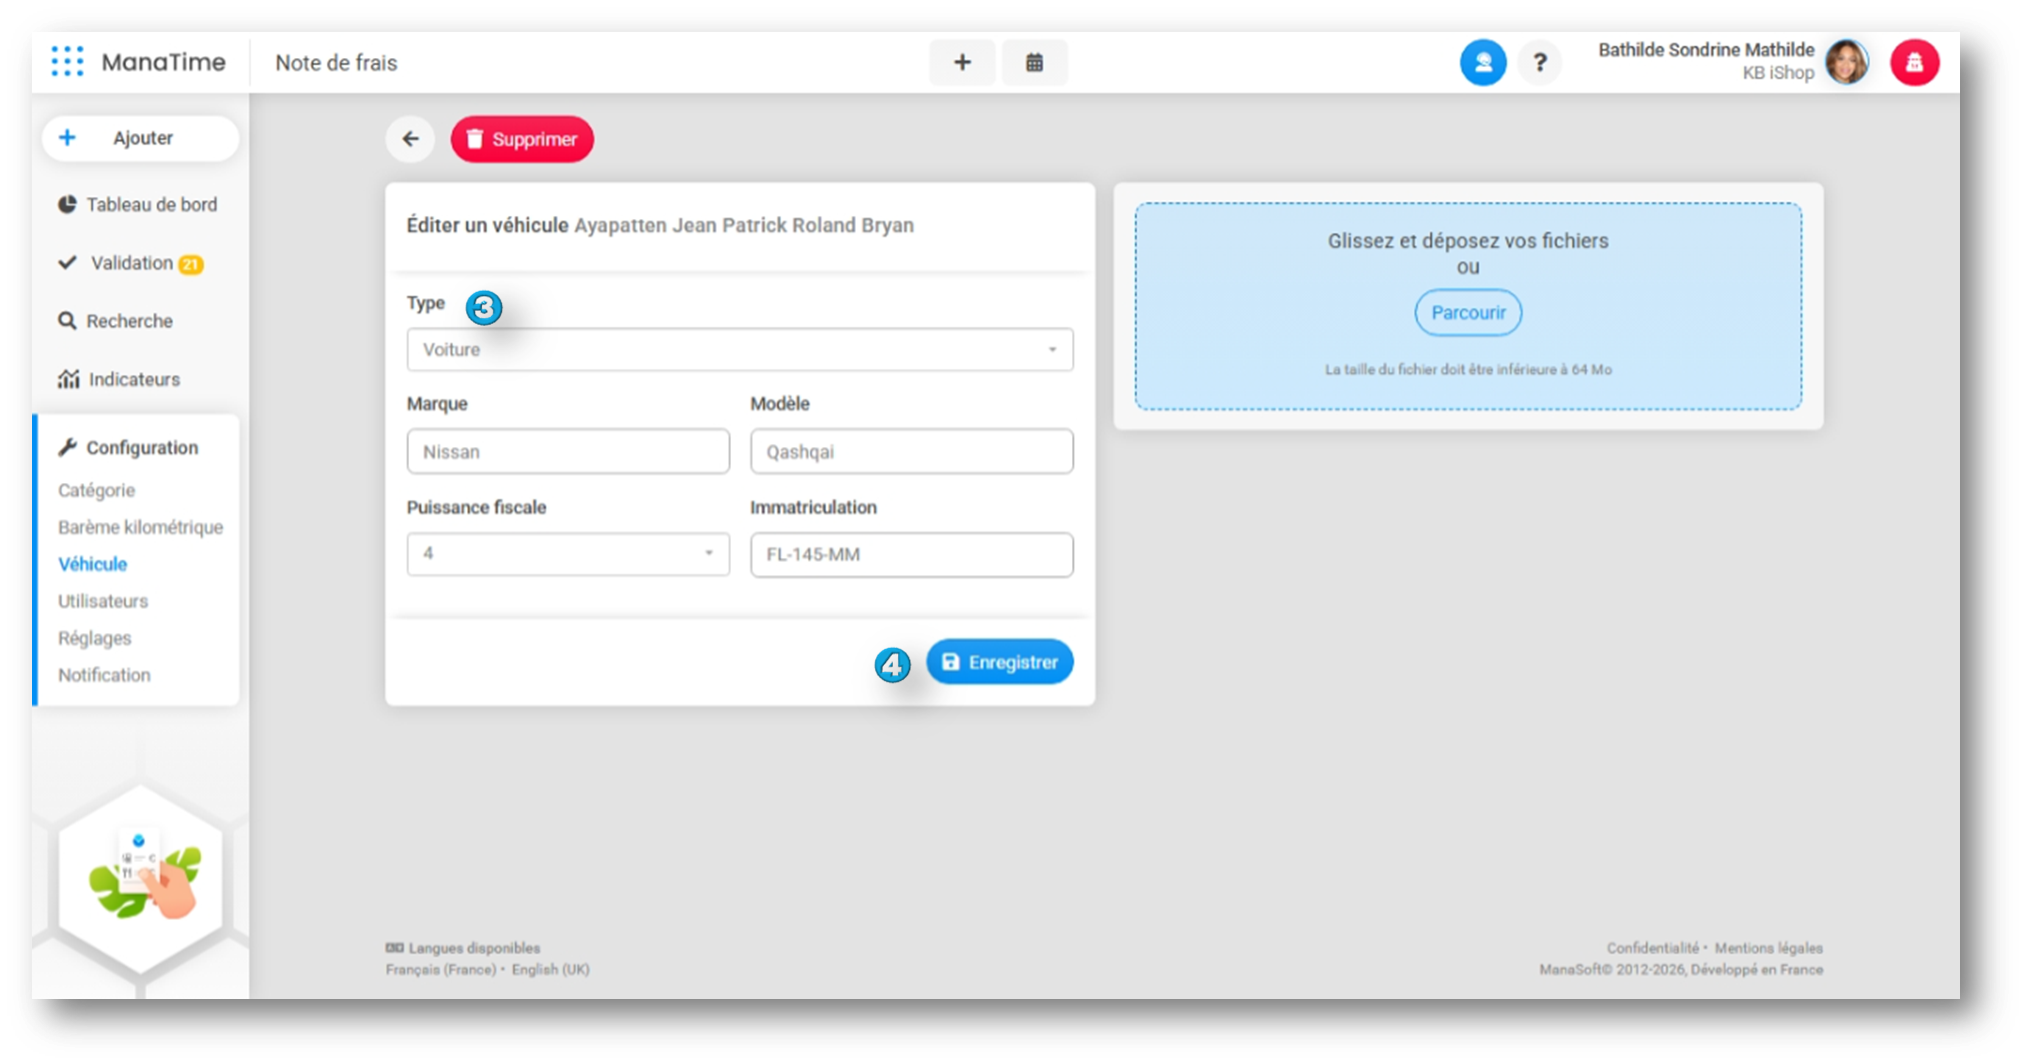2025x1064 pixels.
Task: Click the blue user support icon
Action: (1482, 63)
